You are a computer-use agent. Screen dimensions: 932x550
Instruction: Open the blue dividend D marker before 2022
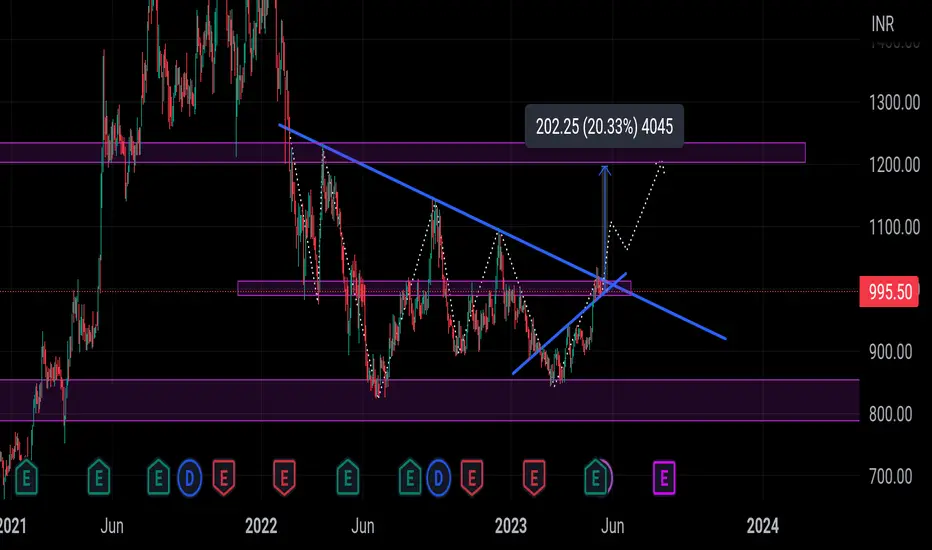pyautogui.click(x=190, y=477)
